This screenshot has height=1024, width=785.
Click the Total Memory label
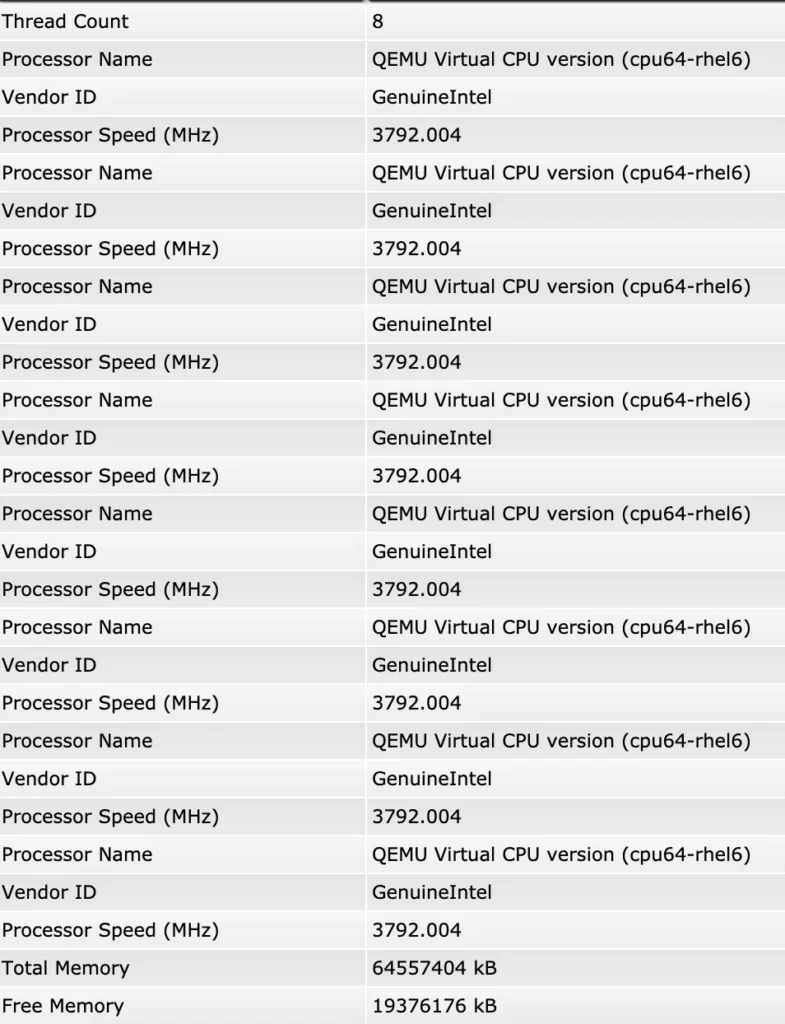(x=65, y=968)
